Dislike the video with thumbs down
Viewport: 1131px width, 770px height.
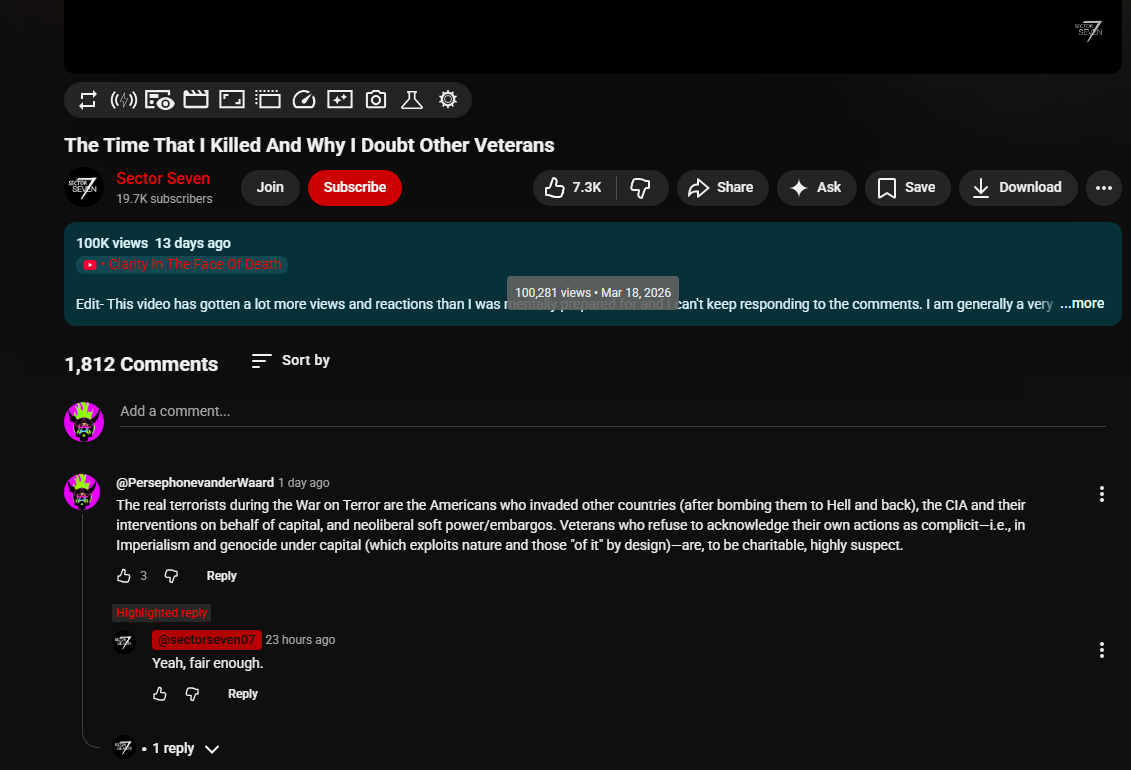[x=642, y=187]
